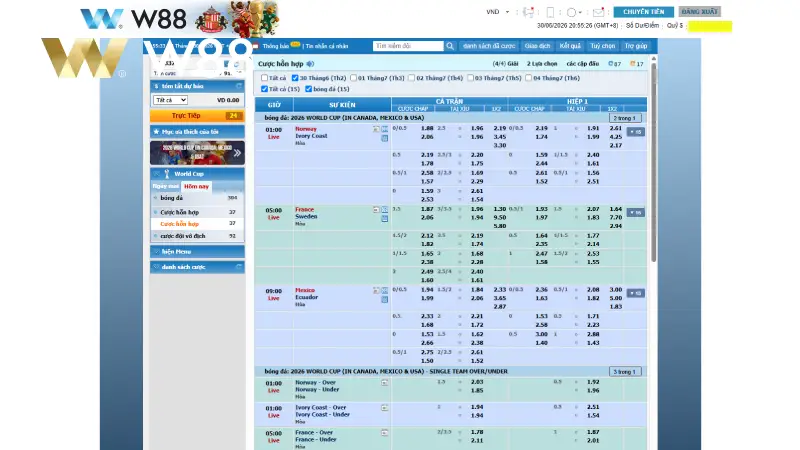Click the vertical scrollbar of odds table
800x450 pixels.
[654, 163]
